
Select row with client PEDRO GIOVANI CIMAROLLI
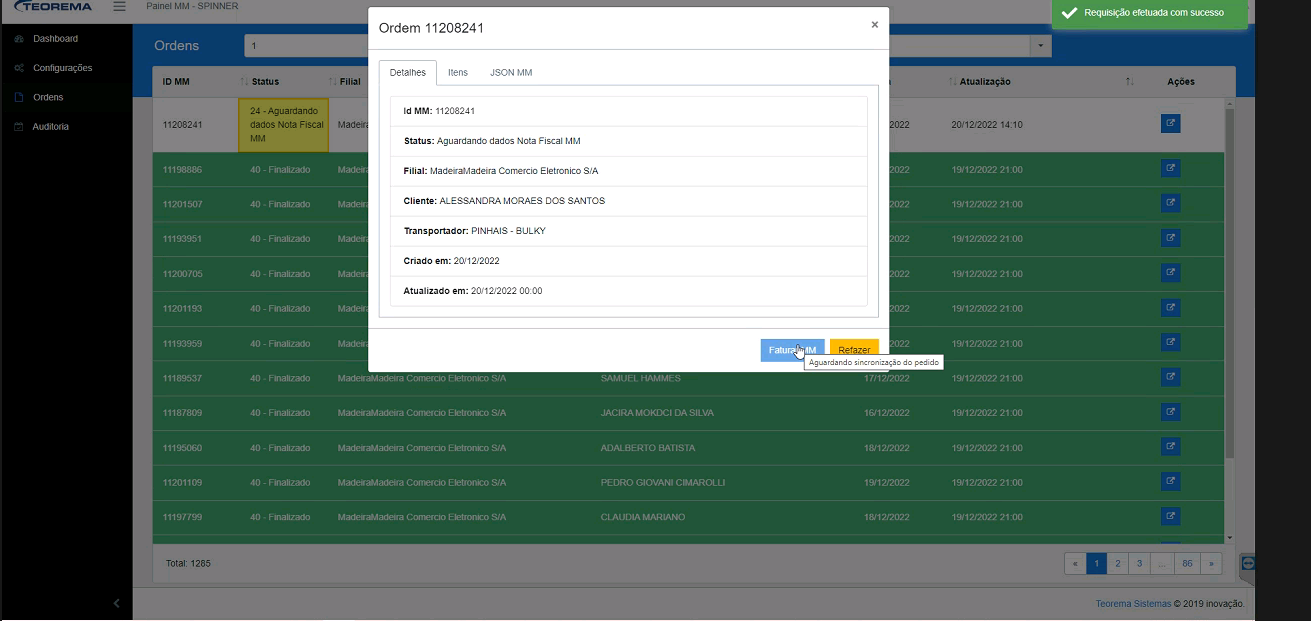(688, 482)
